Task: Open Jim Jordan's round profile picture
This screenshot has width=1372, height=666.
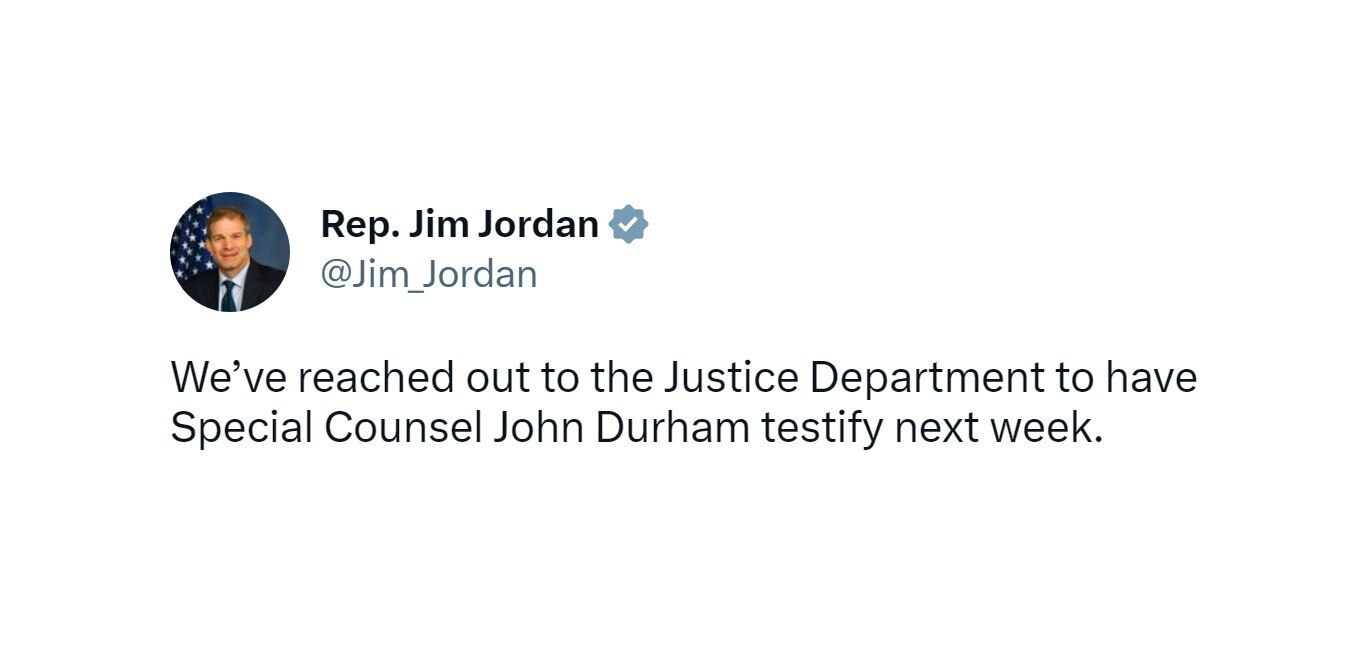Action: click(x=230, y=252)
